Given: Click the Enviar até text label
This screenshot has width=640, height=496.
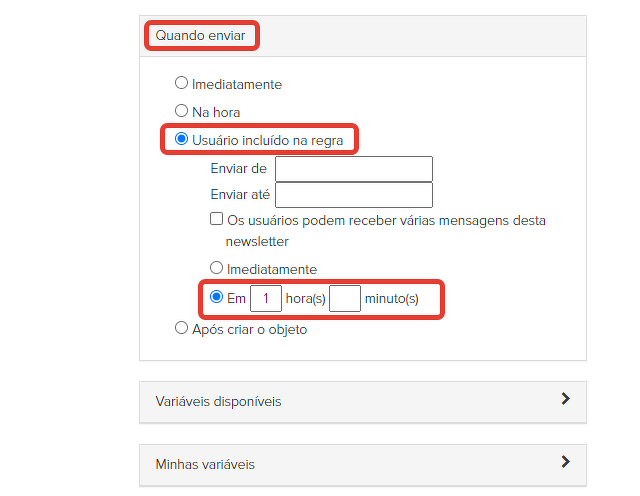Looking at the screenshot, I should pyautogui.click(x=239, y=195).
